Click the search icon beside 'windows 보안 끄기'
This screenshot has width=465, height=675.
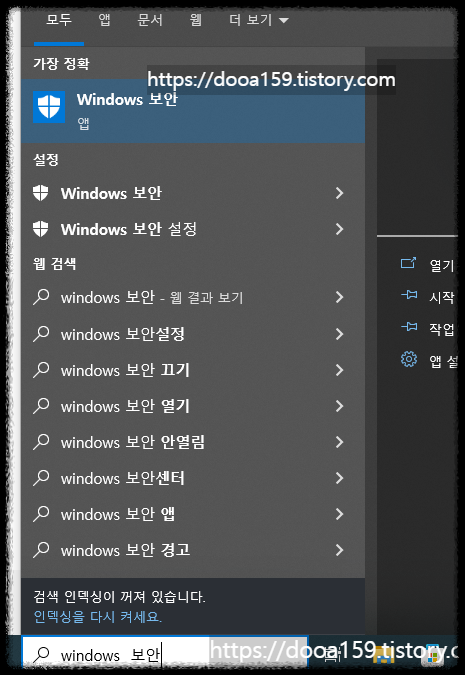(41, 370)
